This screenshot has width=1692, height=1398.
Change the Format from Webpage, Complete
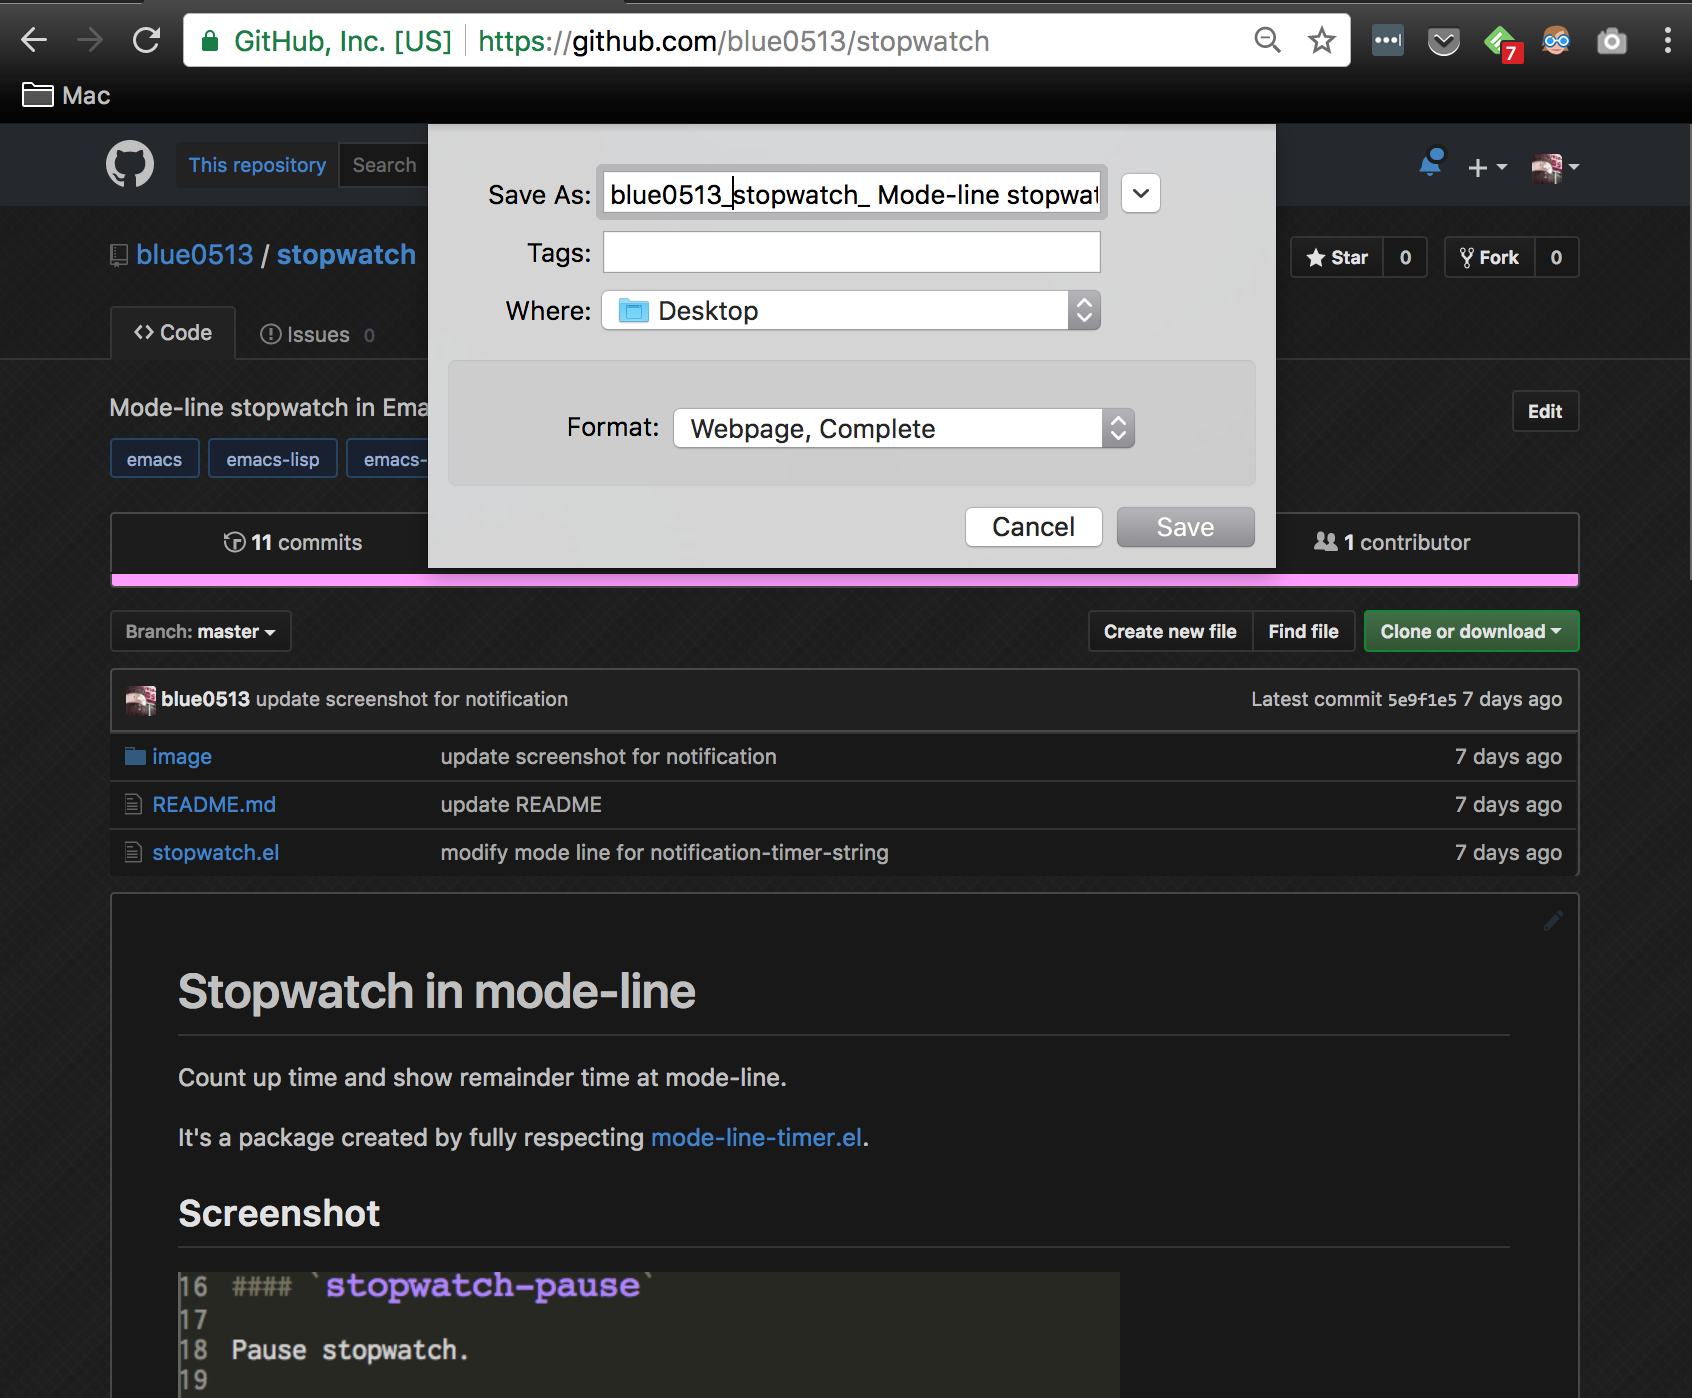[x=902, y=428]
